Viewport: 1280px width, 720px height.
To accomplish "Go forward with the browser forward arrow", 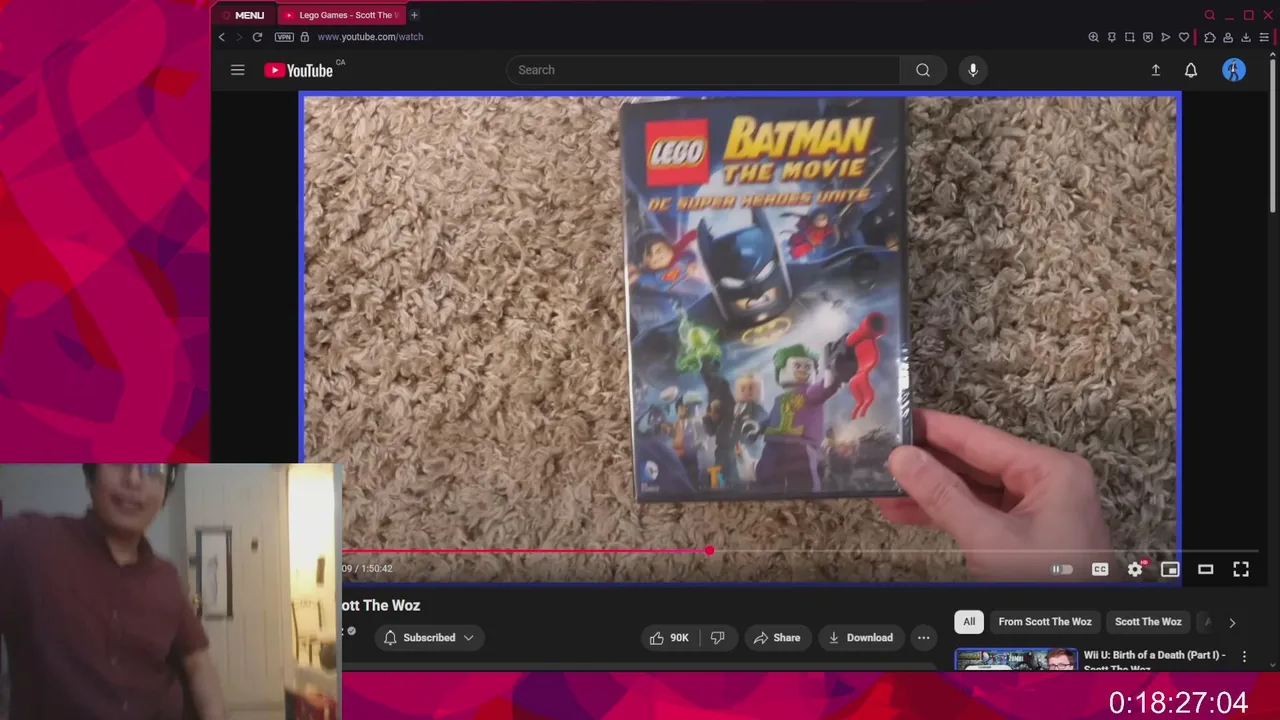I will click(x=238, y=37).
